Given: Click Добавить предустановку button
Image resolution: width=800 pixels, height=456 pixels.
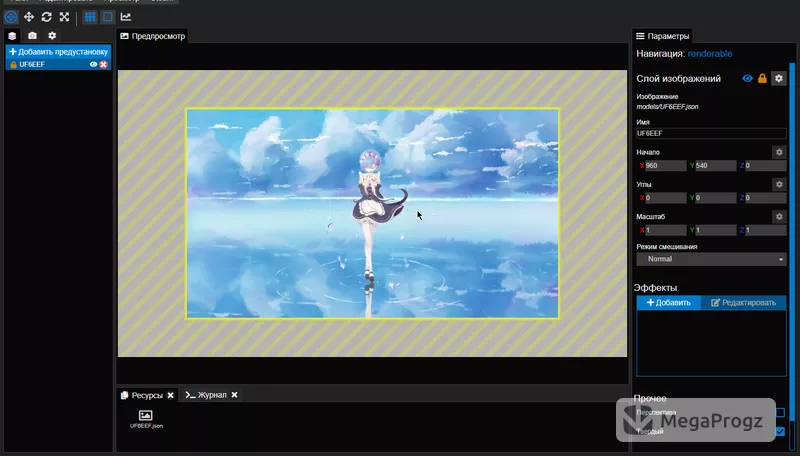Looking at the screenshot, I should pyautogui.click(x=58, y=52).
